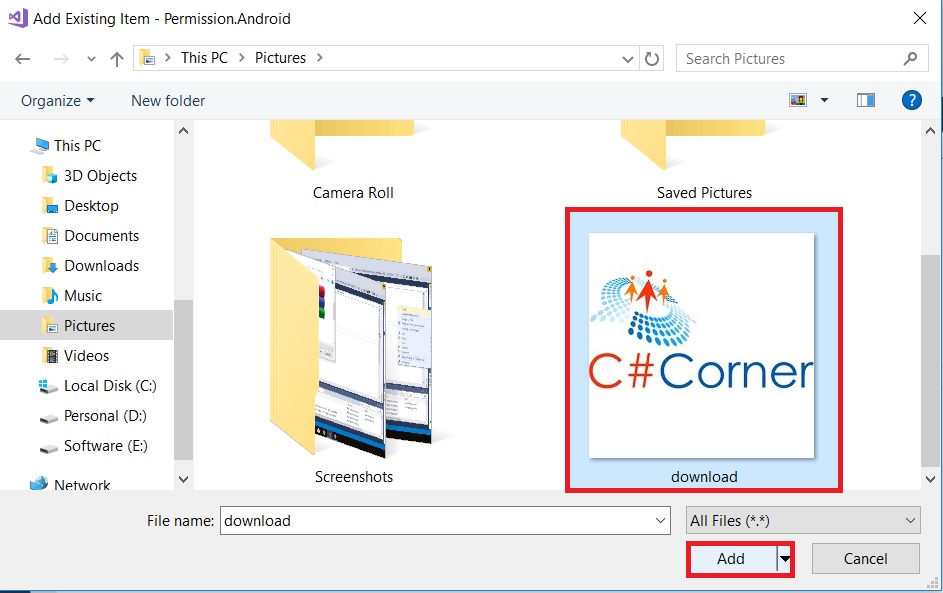Open the Organize dropdown
This screenshot has height=593, width=943.
click(x=54, y=100)
